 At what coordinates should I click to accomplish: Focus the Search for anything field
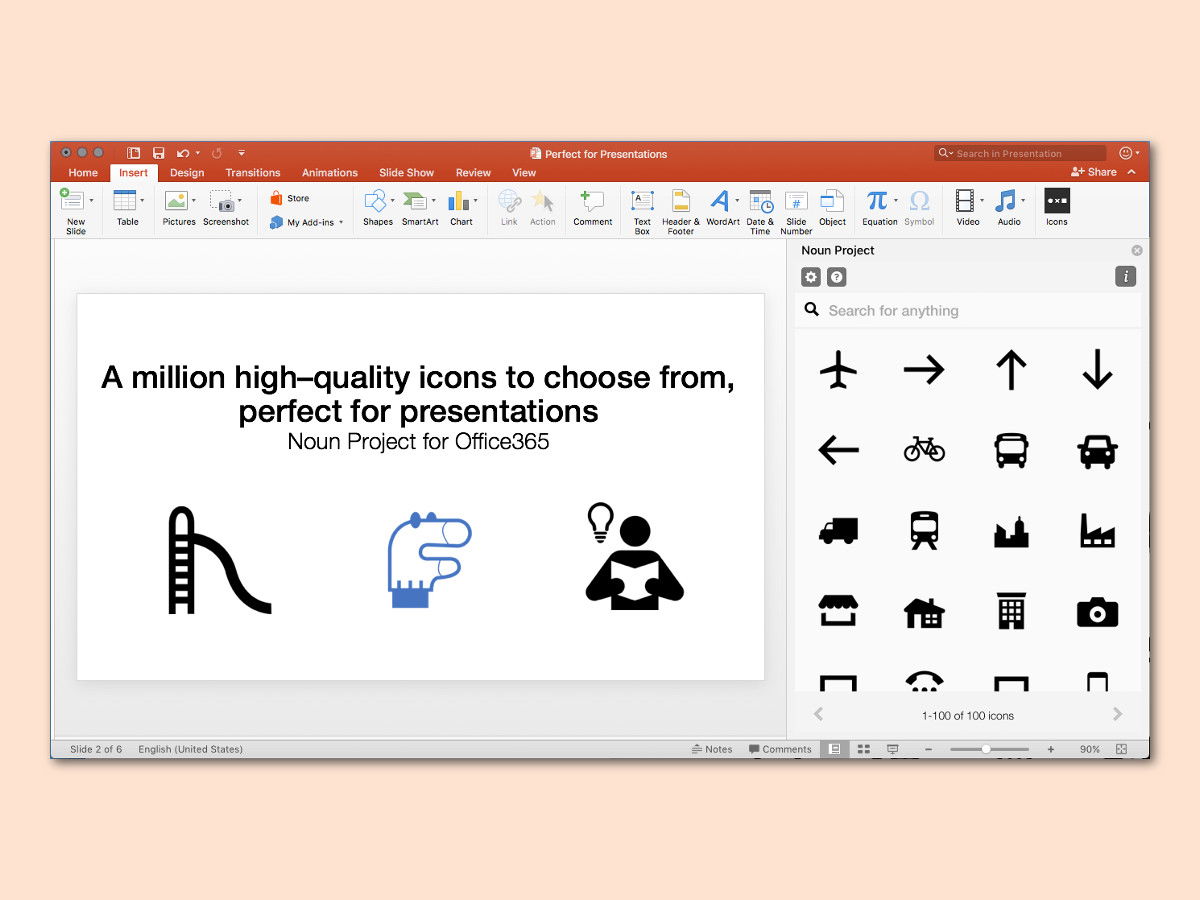pyautogui.click(x=968, y=311)
